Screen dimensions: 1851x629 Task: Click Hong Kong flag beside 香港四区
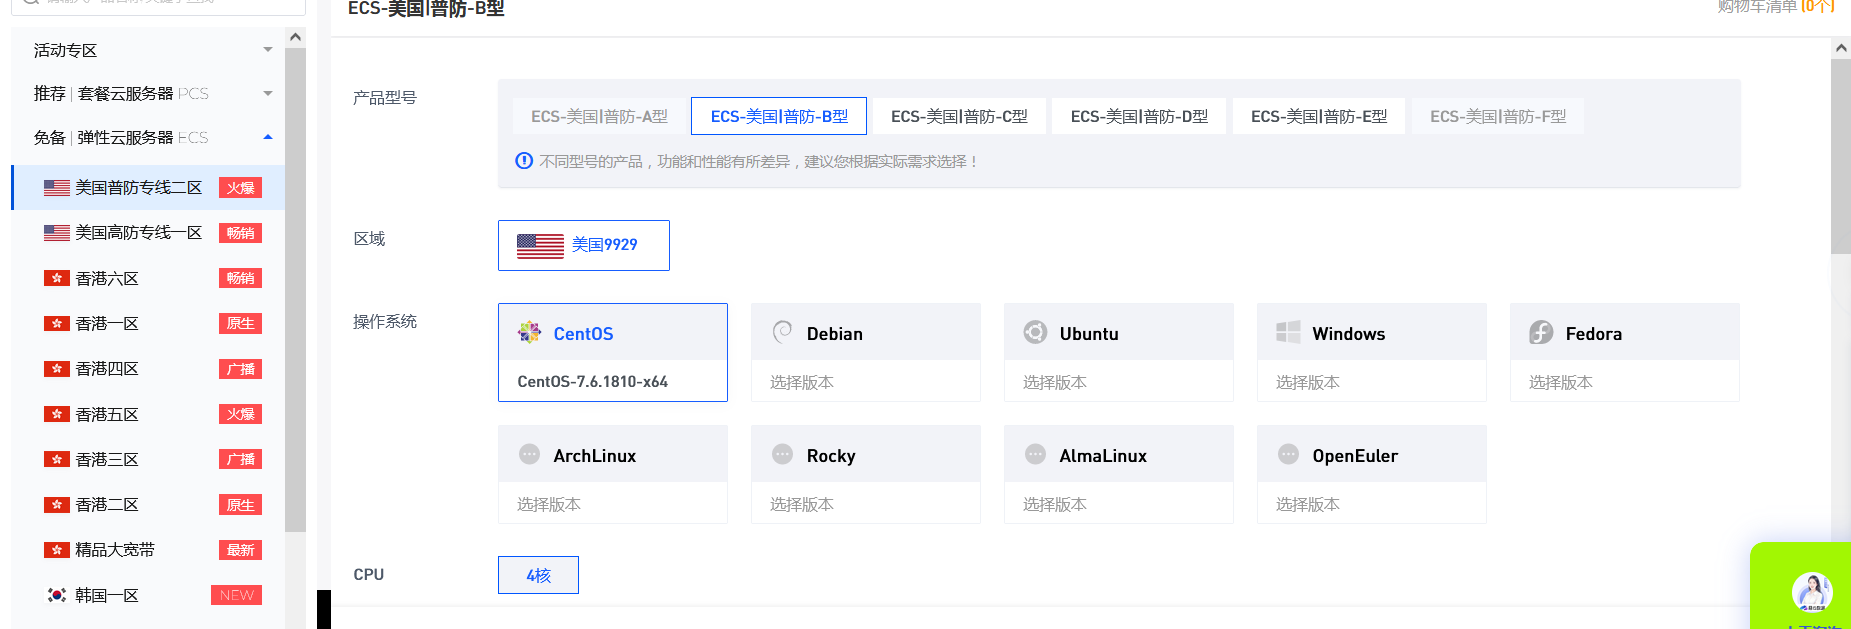[x=57, y=369]
